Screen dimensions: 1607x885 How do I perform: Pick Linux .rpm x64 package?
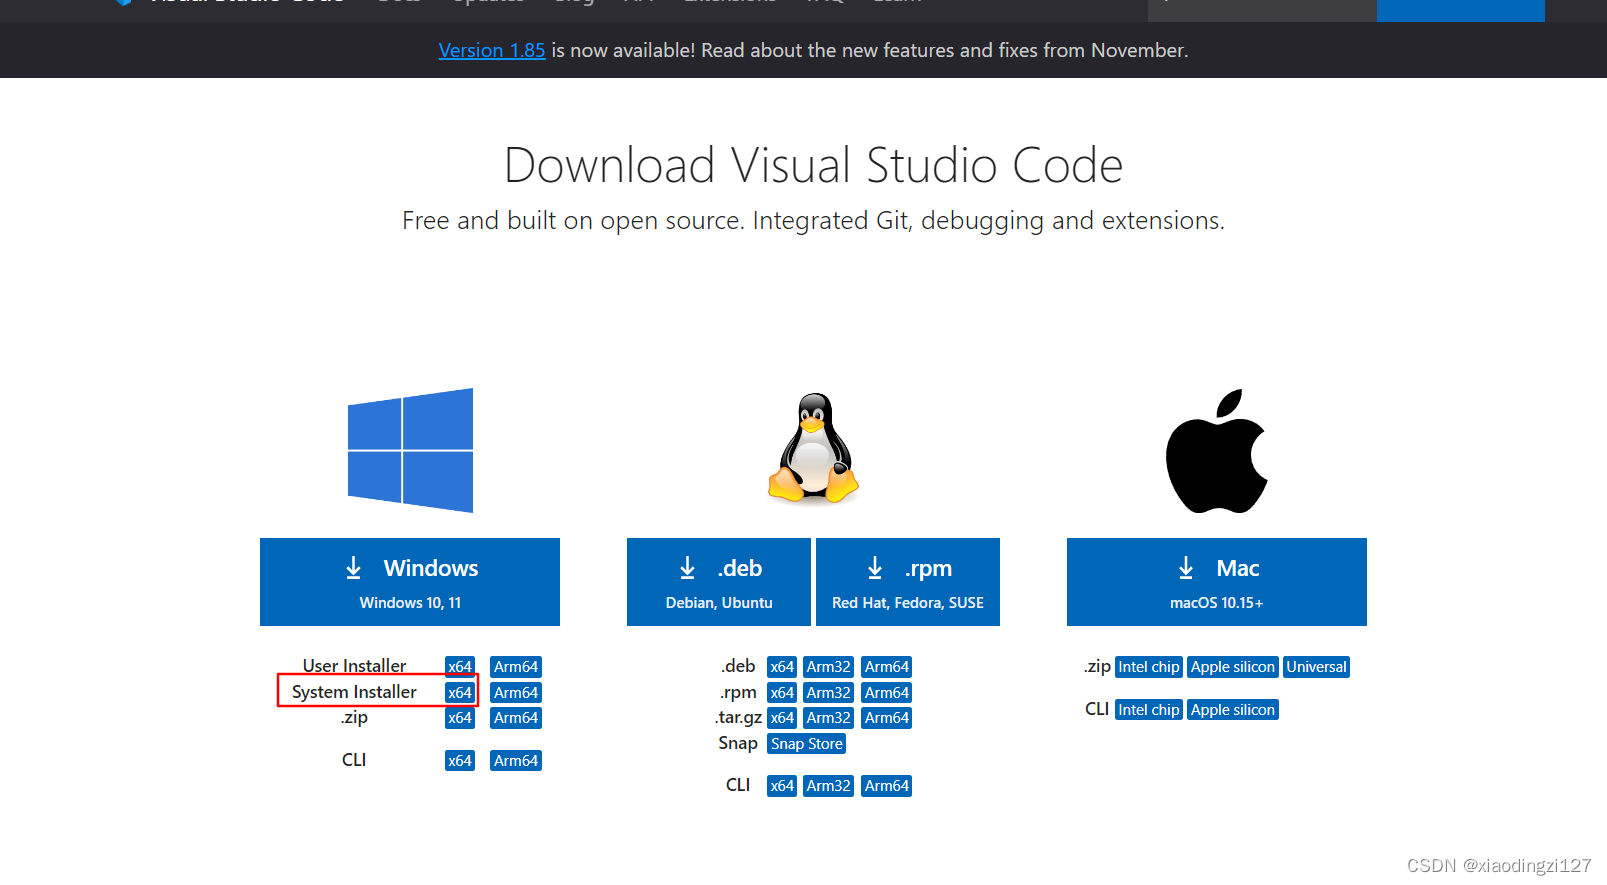[782, 693]
